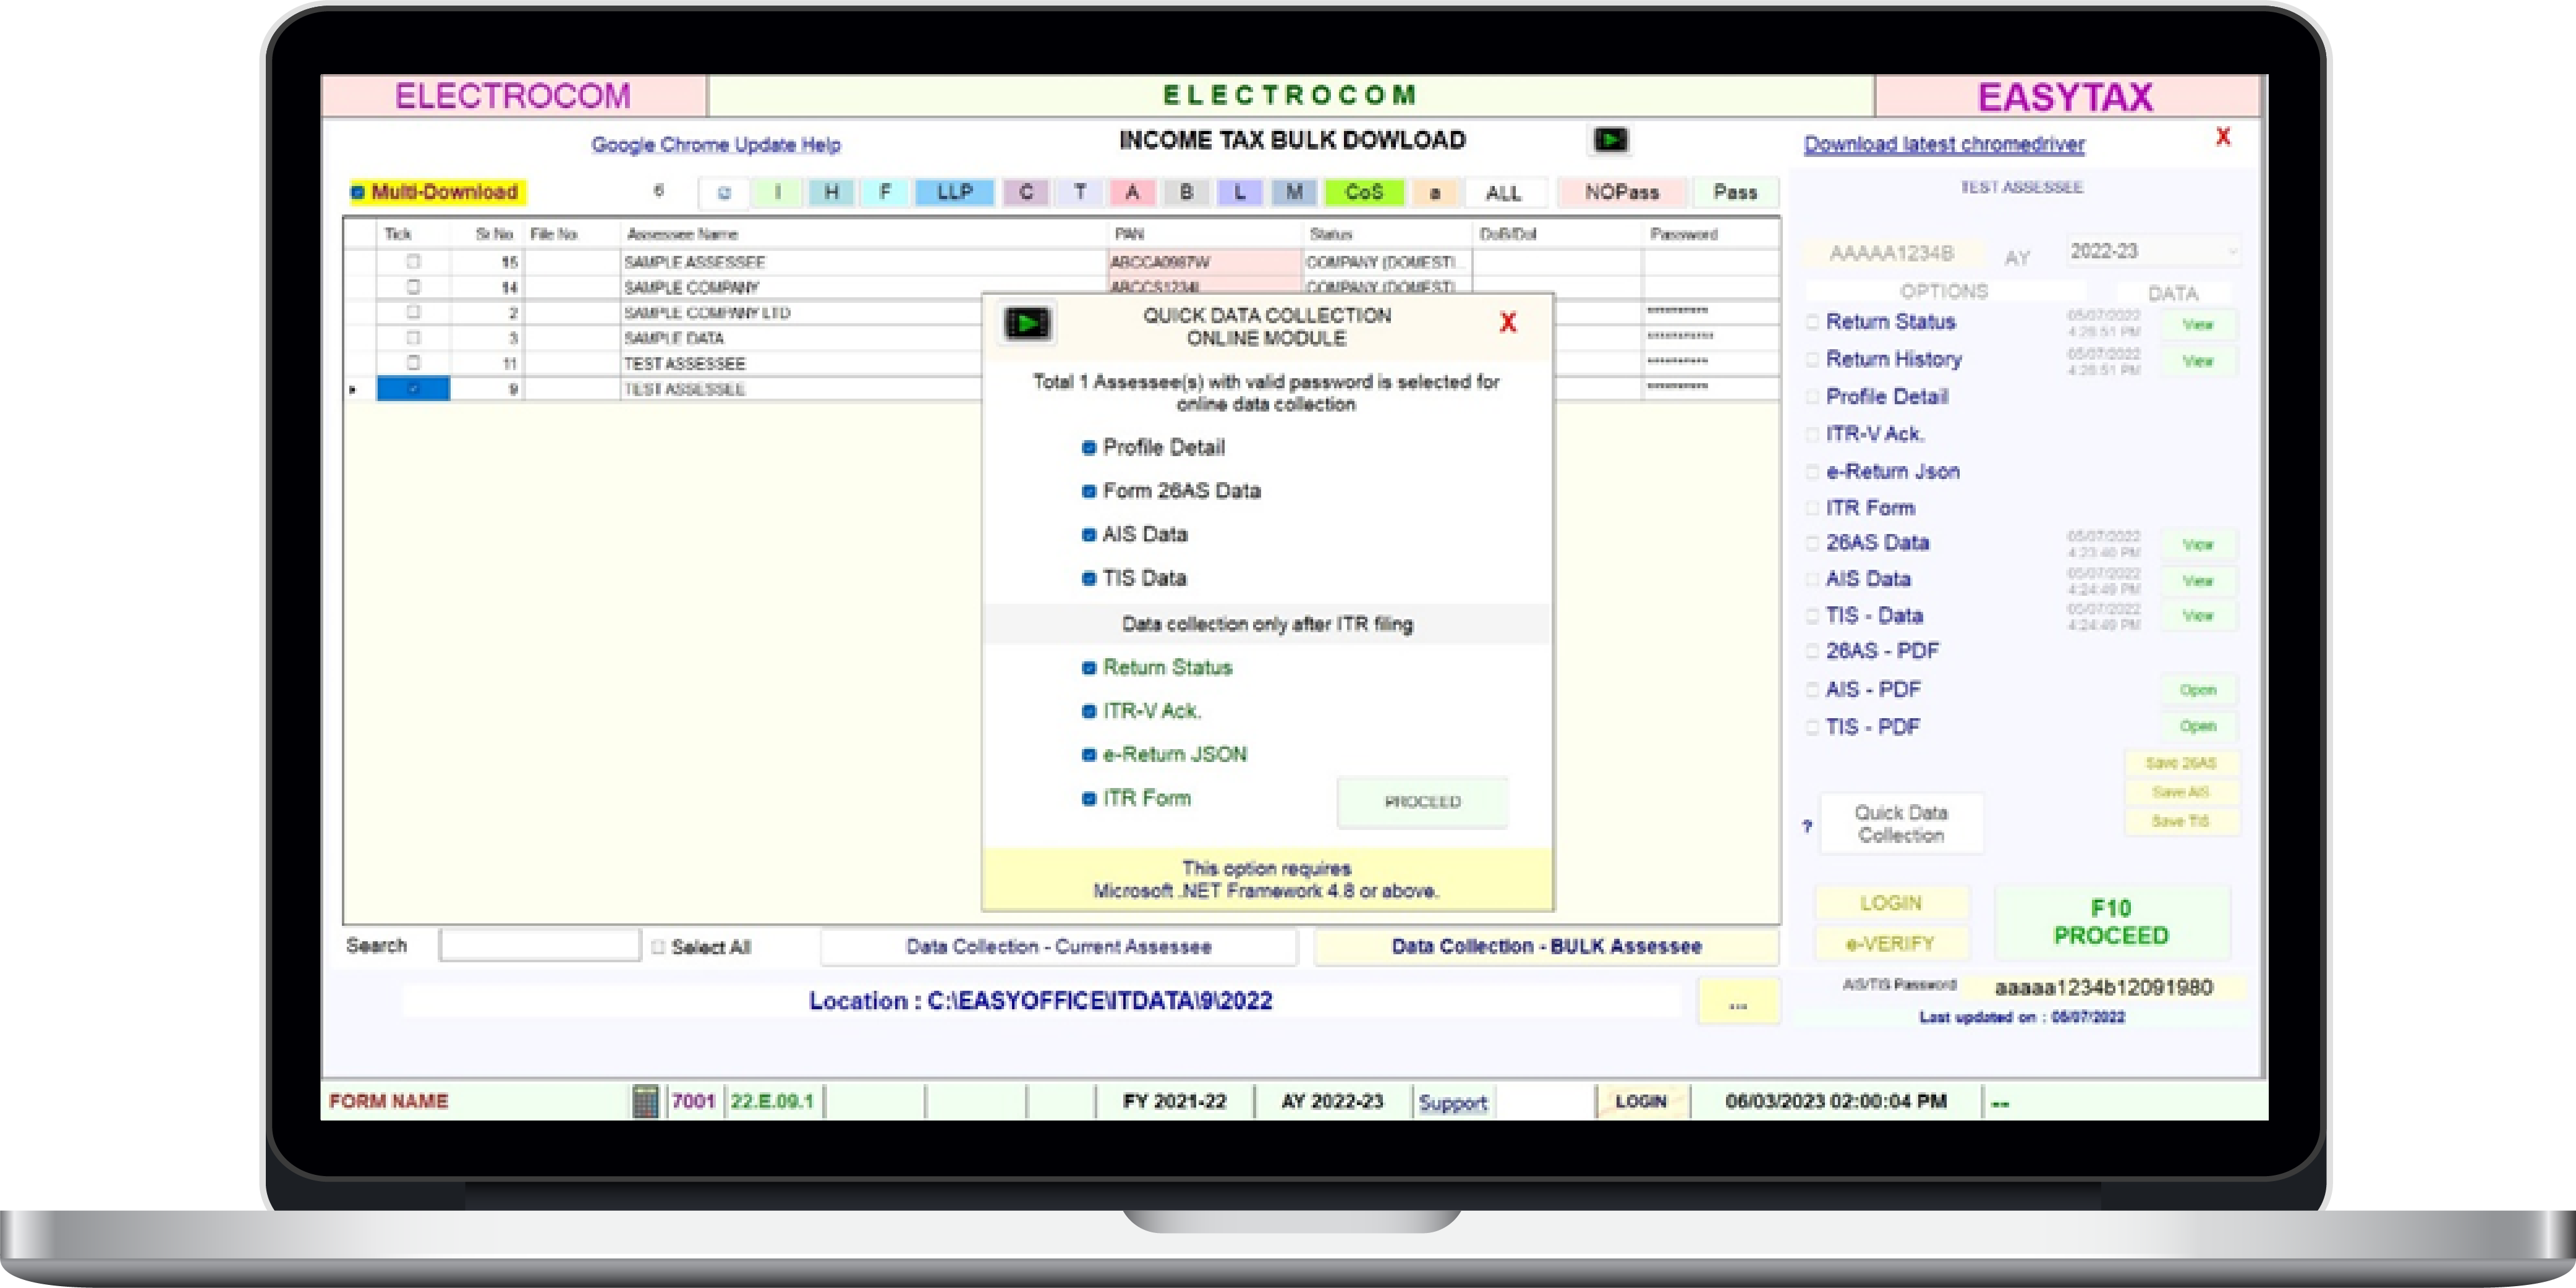Click AY 2022-23 in status bar

point(1332,1101)
